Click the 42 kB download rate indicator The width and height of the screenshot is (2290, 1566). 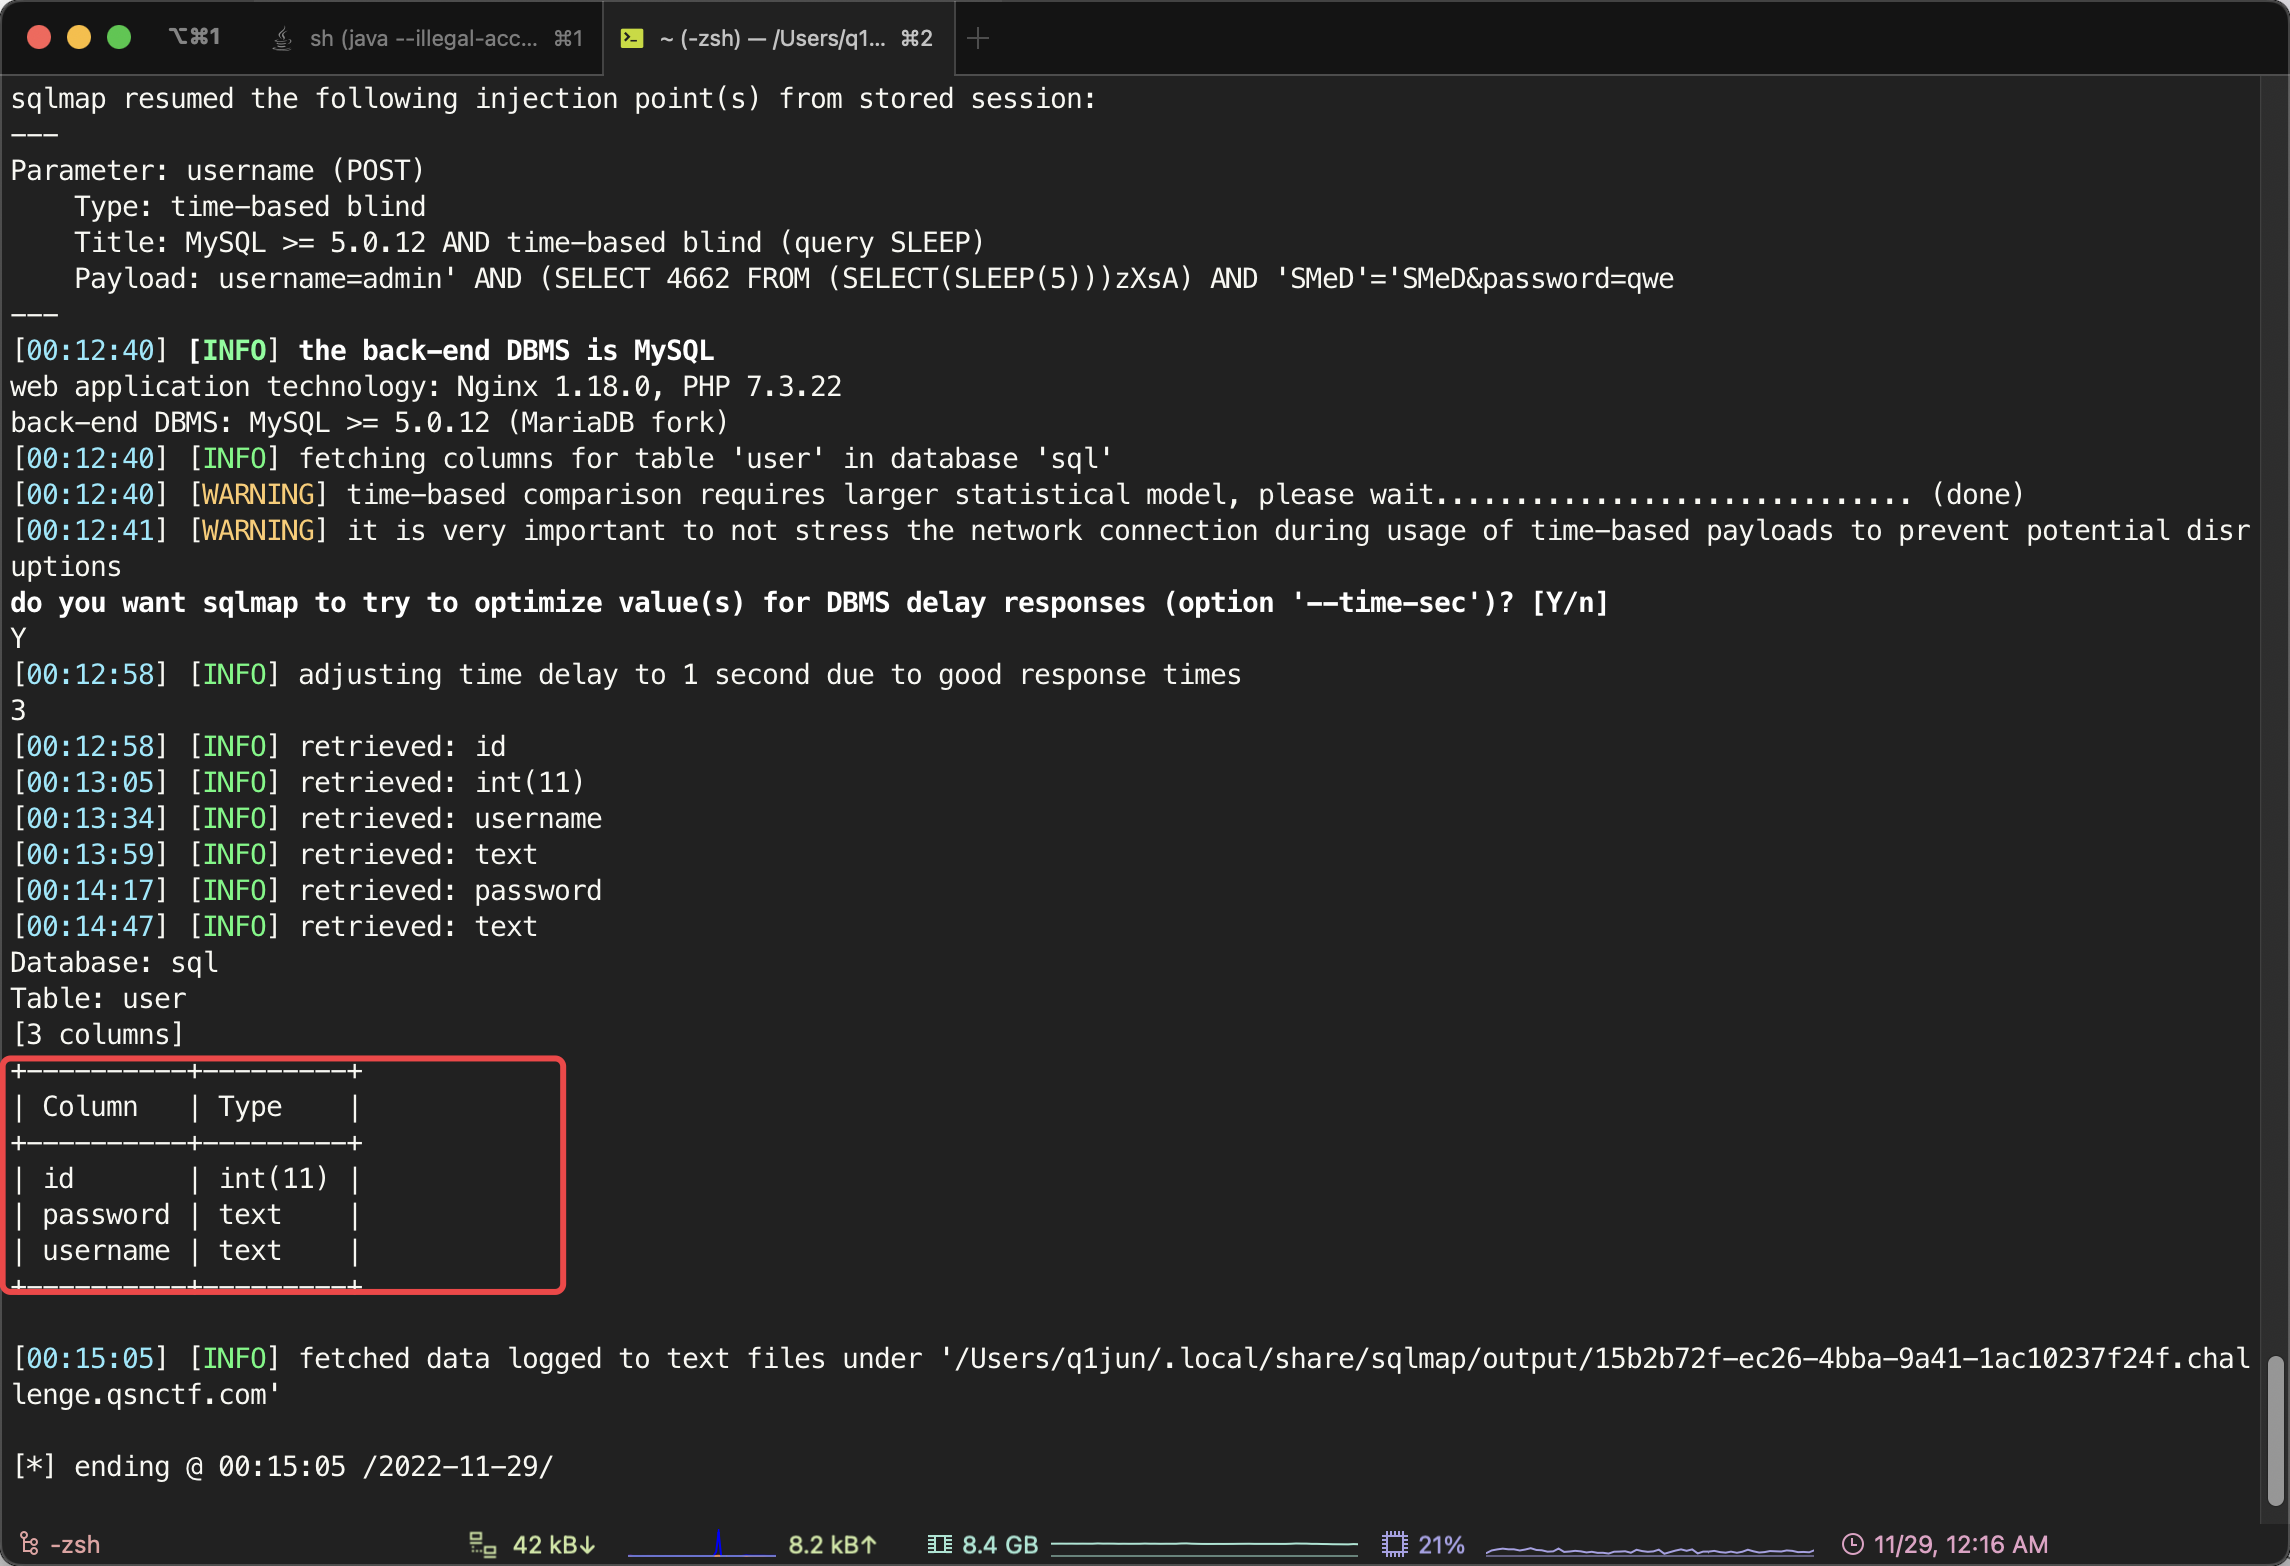tap(553, 1544)
